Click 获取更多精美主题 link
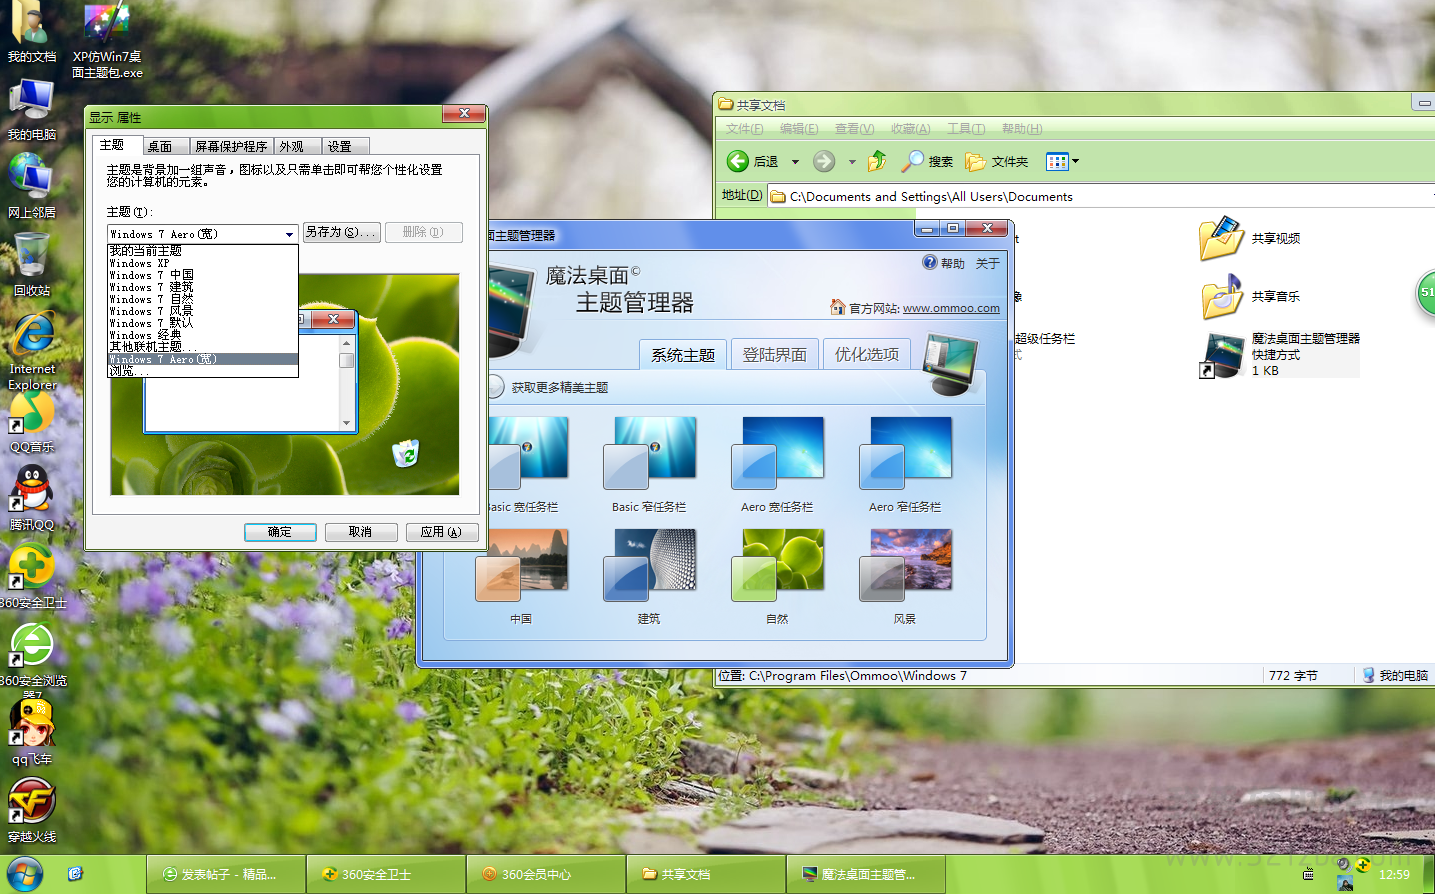This screenshot has height=894, width=1435. tap(560, 387)
